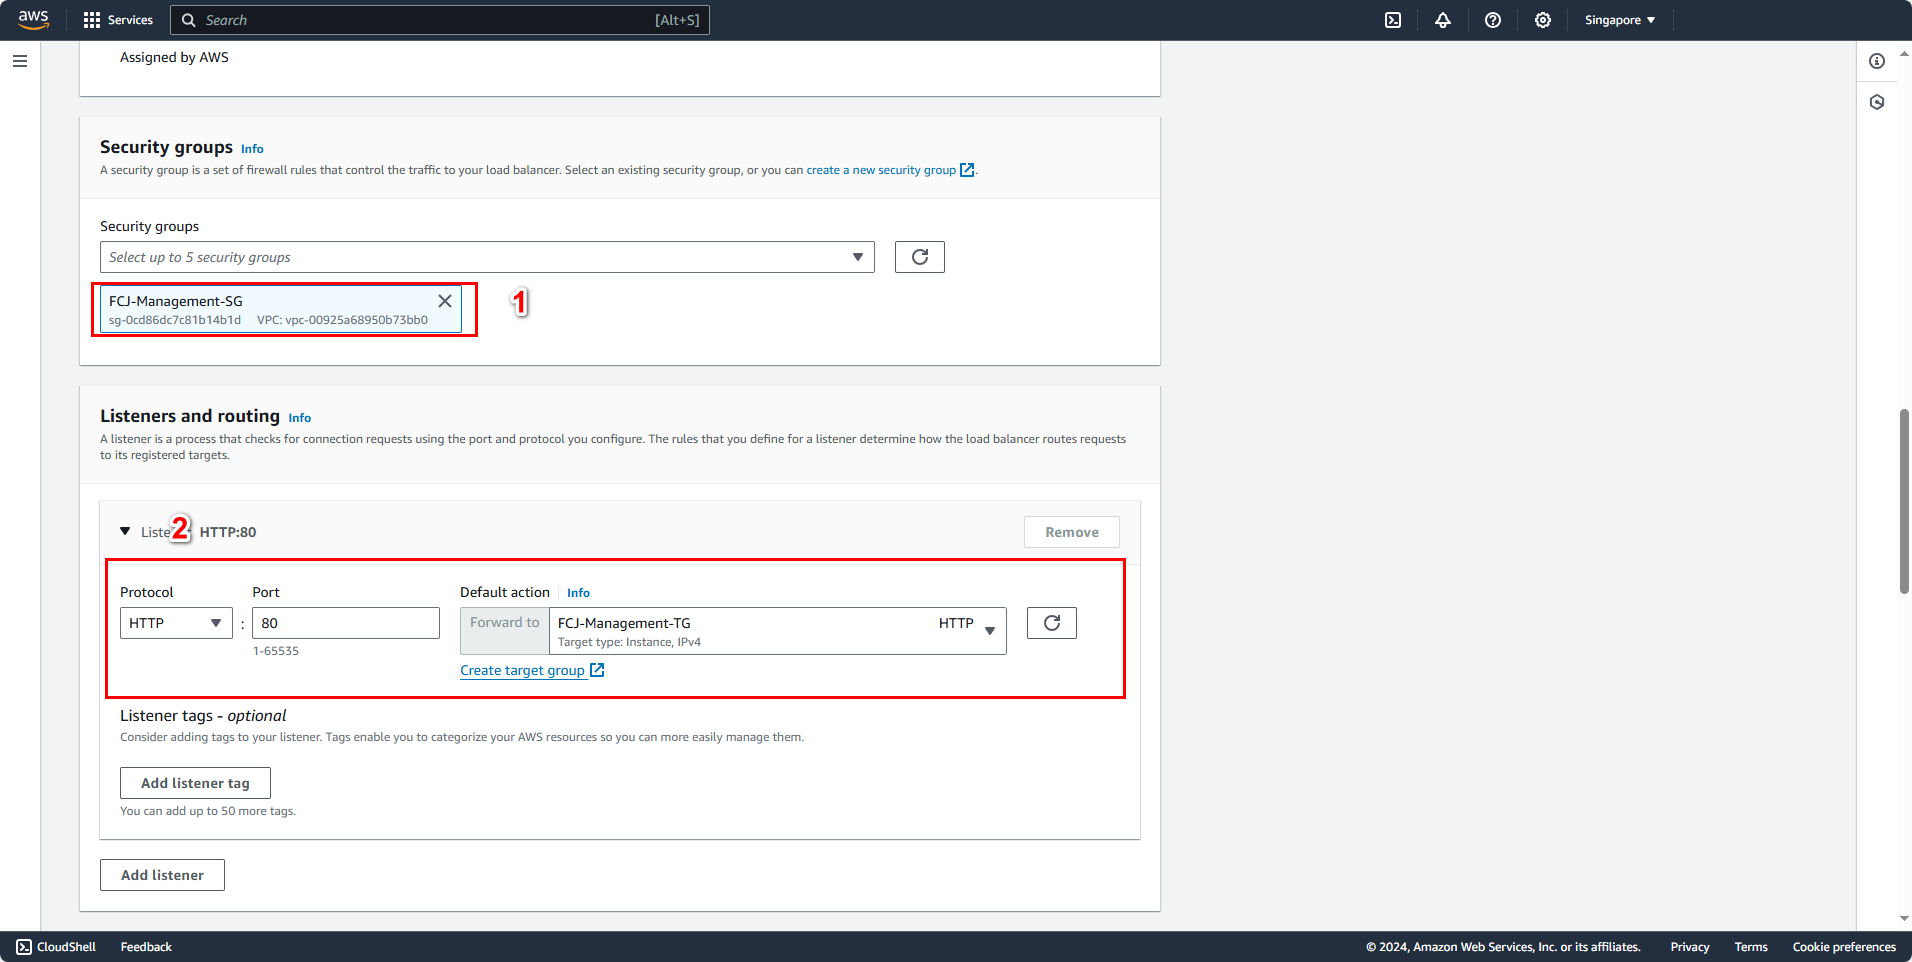Refresh the security groups list
1912x962 pixels.
[919, 257]
